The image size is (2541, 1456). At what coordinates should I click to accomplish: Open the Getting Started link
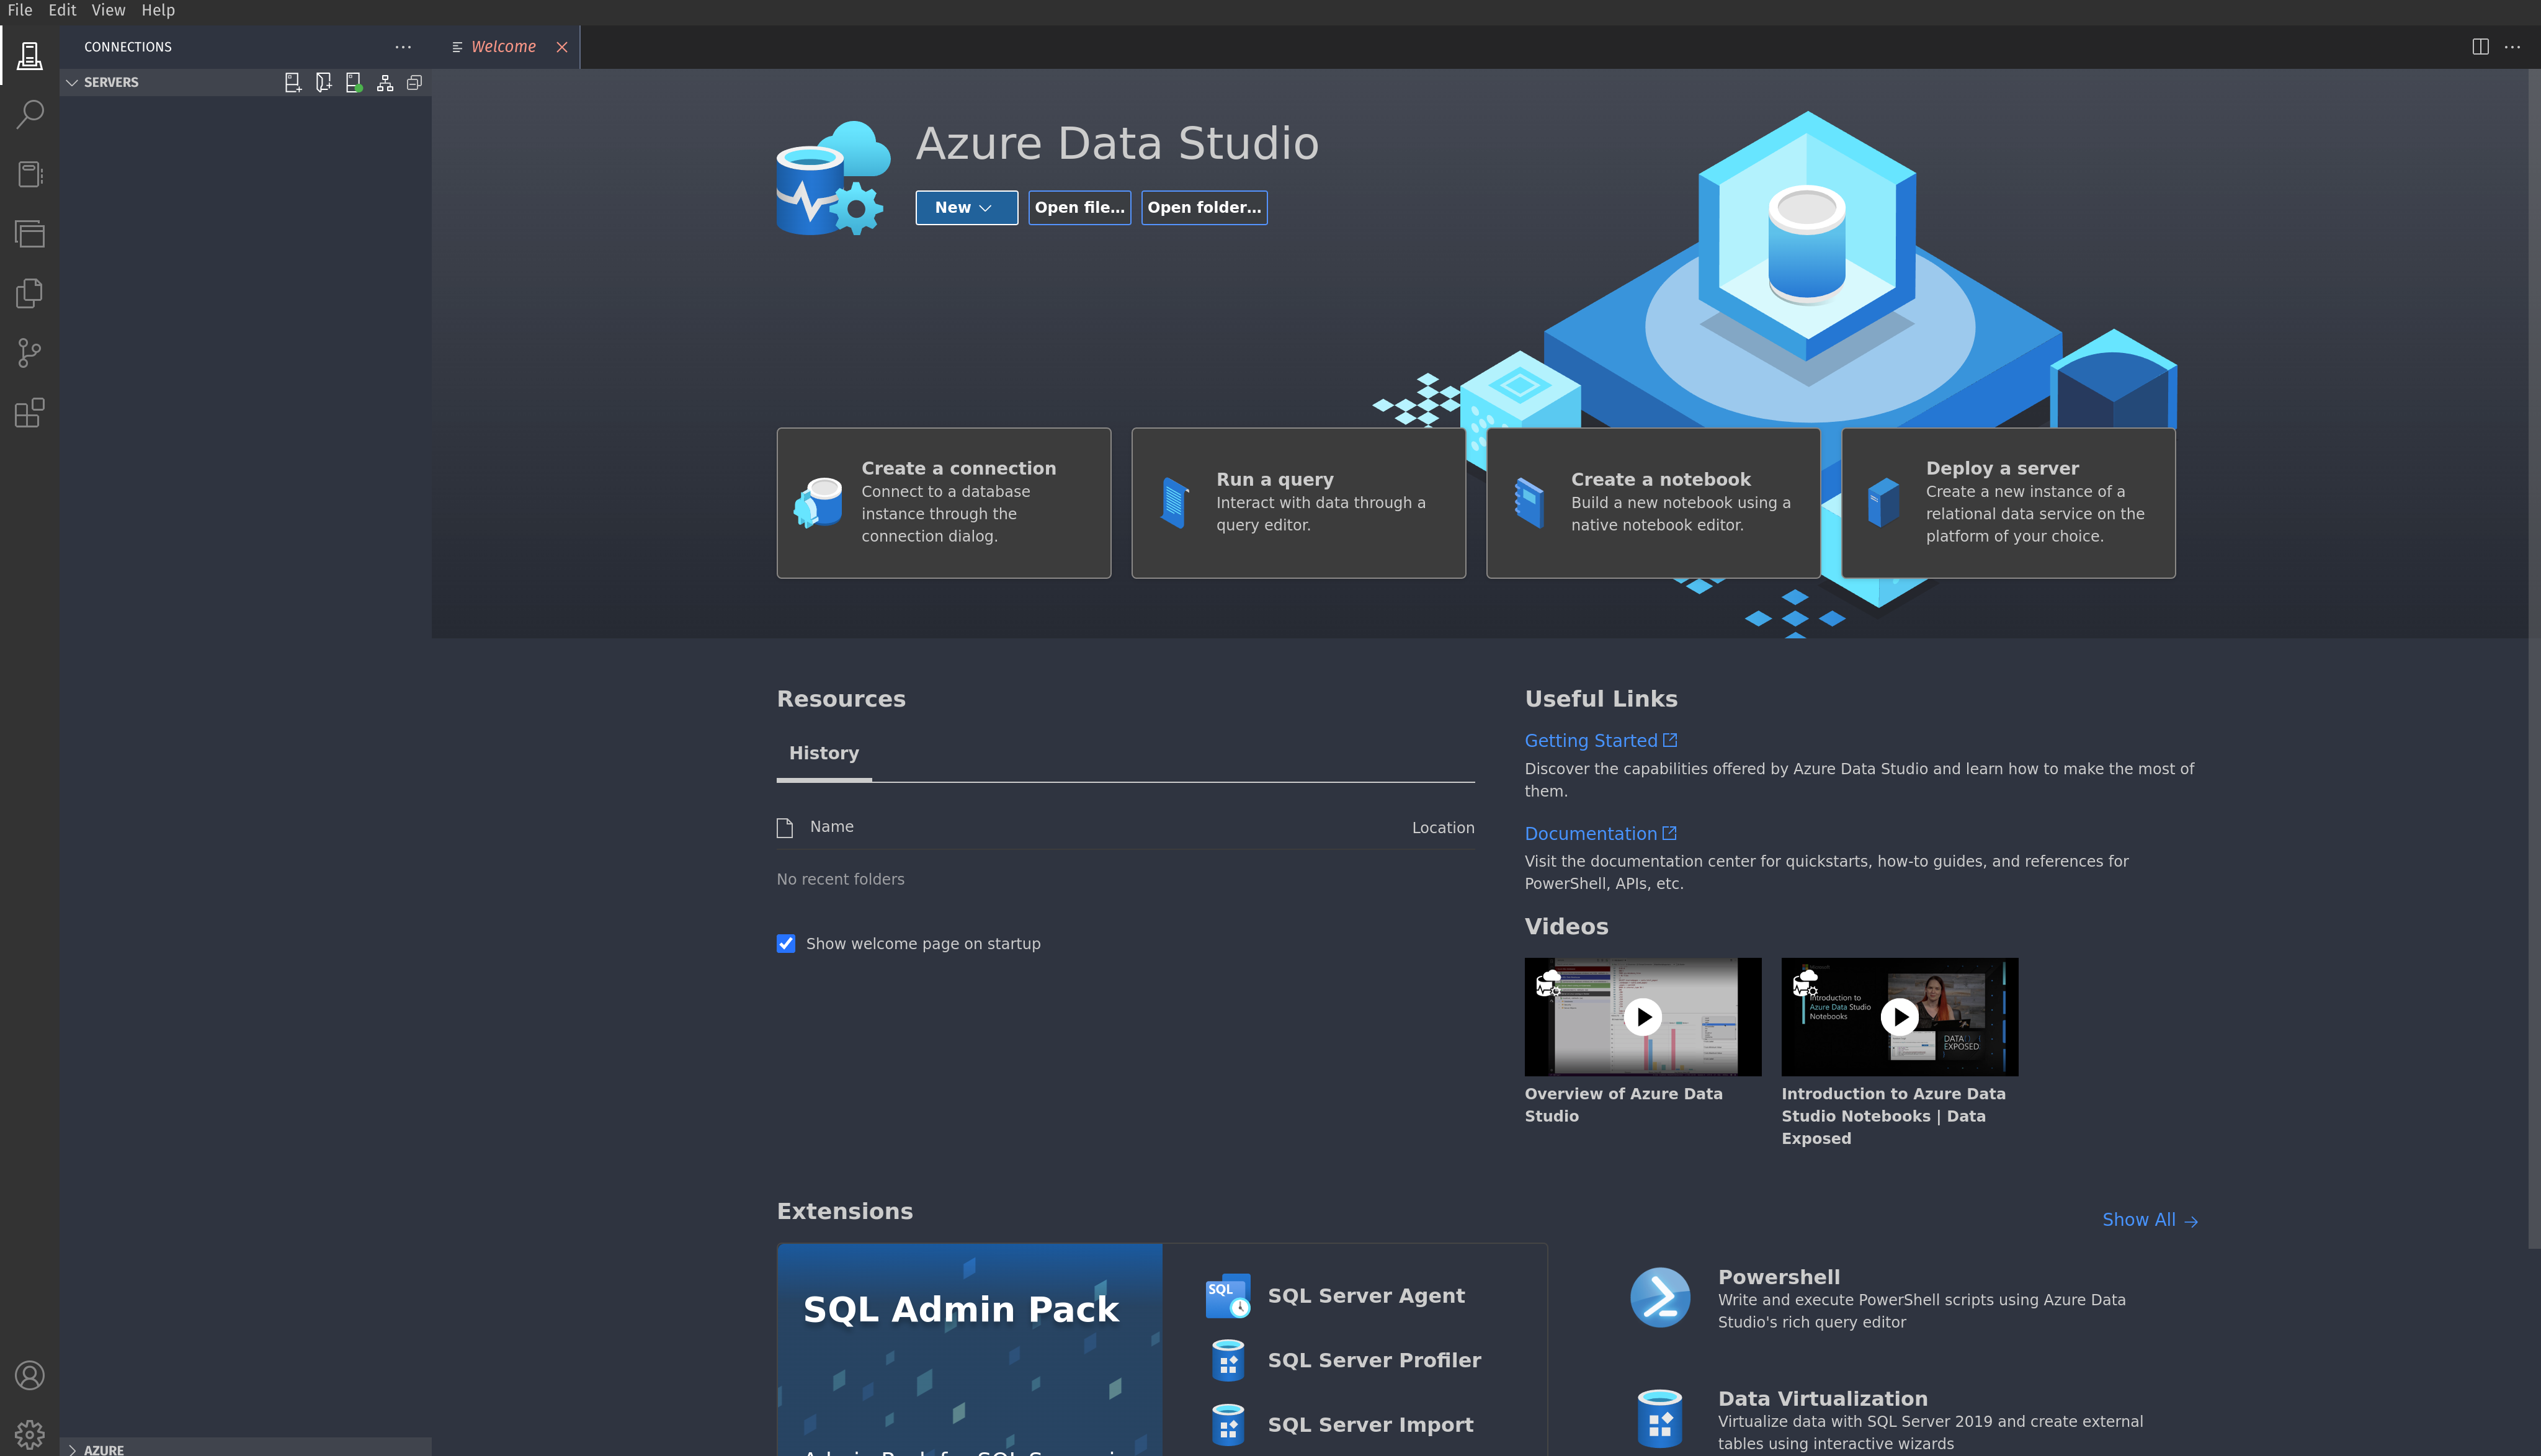[1591, 740]
